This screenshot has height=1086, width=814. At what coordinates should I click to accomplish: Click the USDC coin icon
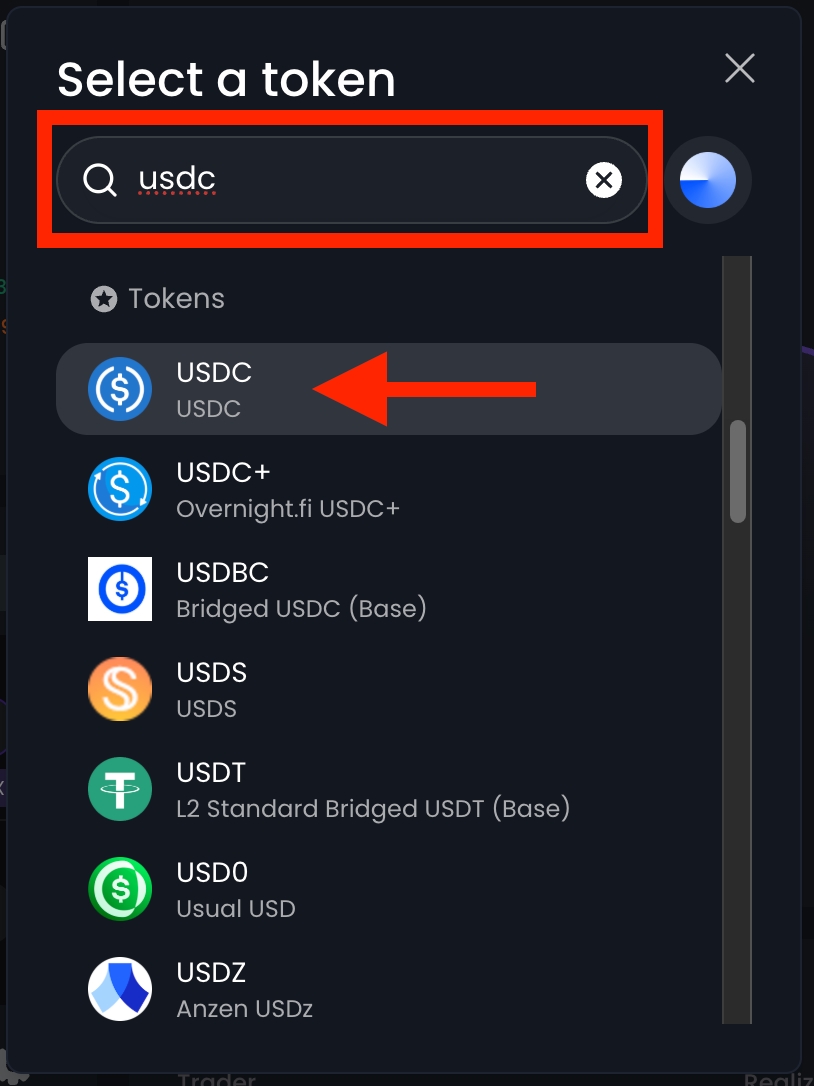(120, 389)
